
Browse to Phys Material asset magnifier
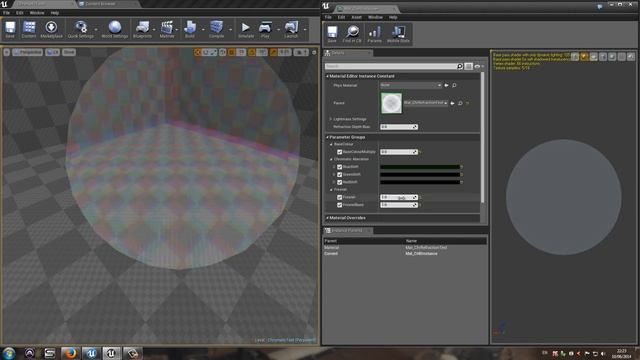[454, 85]
